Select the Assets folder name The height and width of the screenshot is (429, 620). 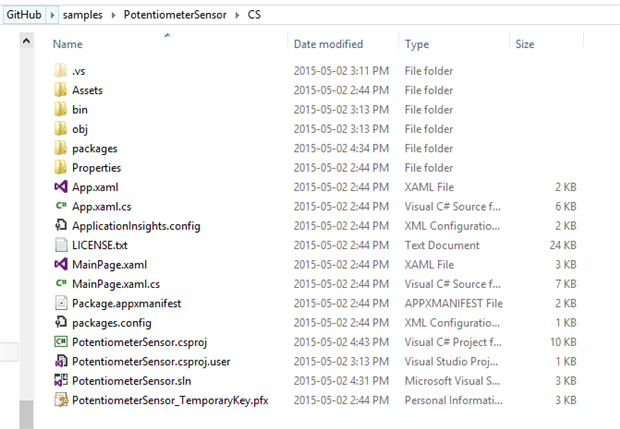[x=87, y=90]
